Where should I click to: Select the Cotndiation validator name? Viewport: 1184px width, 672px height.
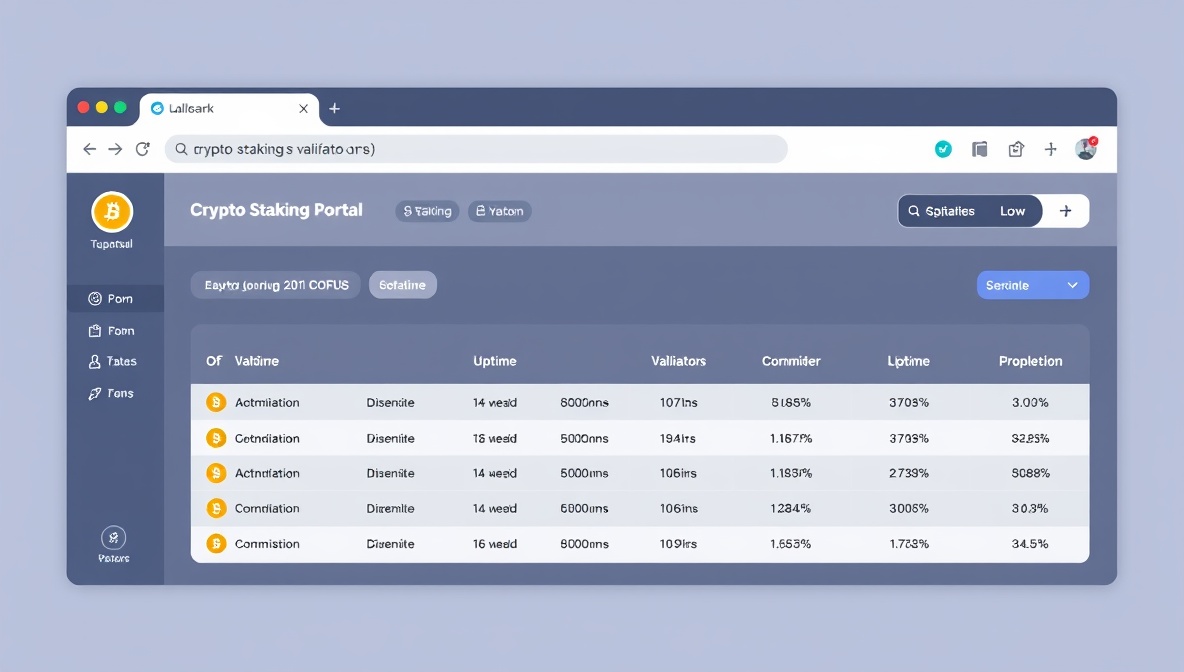pyautogui.click(x=267, y=438)
